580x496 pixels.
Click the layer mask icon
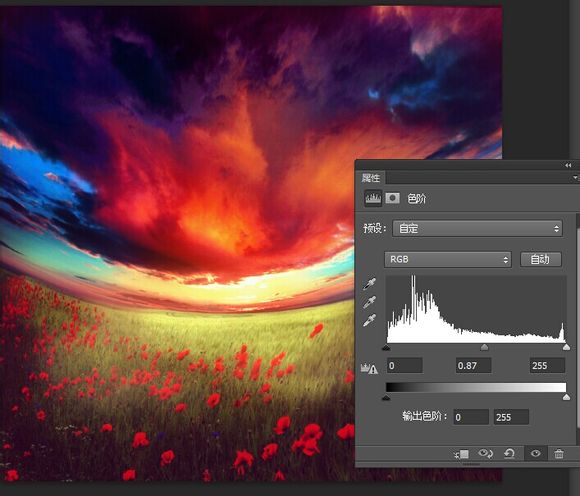click(392, 198)
